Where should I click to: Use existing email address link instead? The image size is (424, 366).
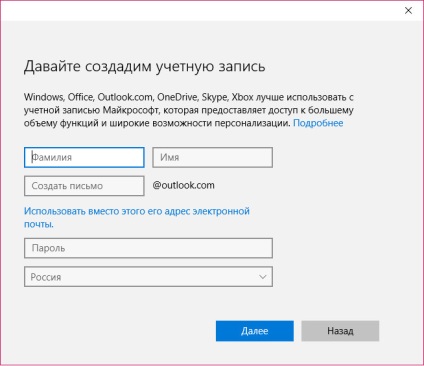[137, 217]
